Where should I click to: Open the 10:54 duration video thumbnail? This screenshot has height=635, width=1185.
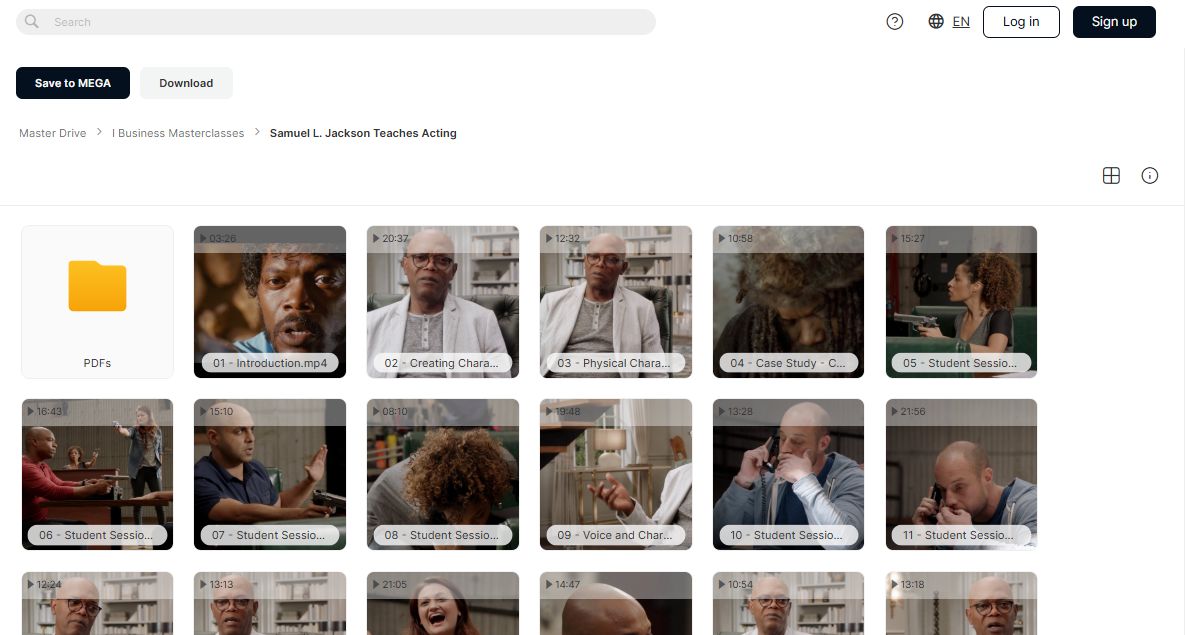788,603
